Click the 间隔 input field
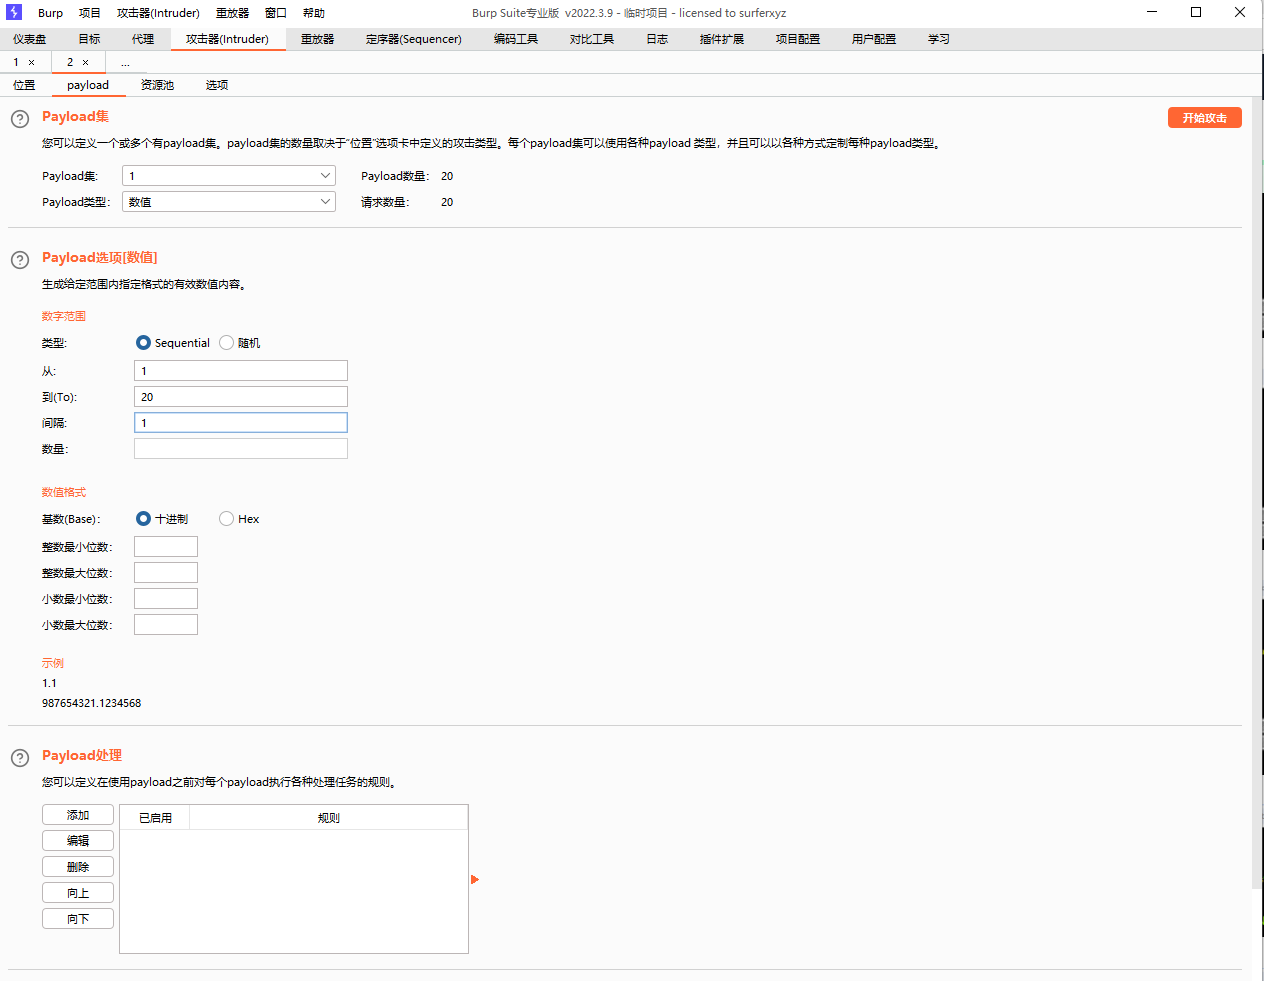Image resolution: width=1264 pixels, height=981 pixels. [x=241, y=423]
